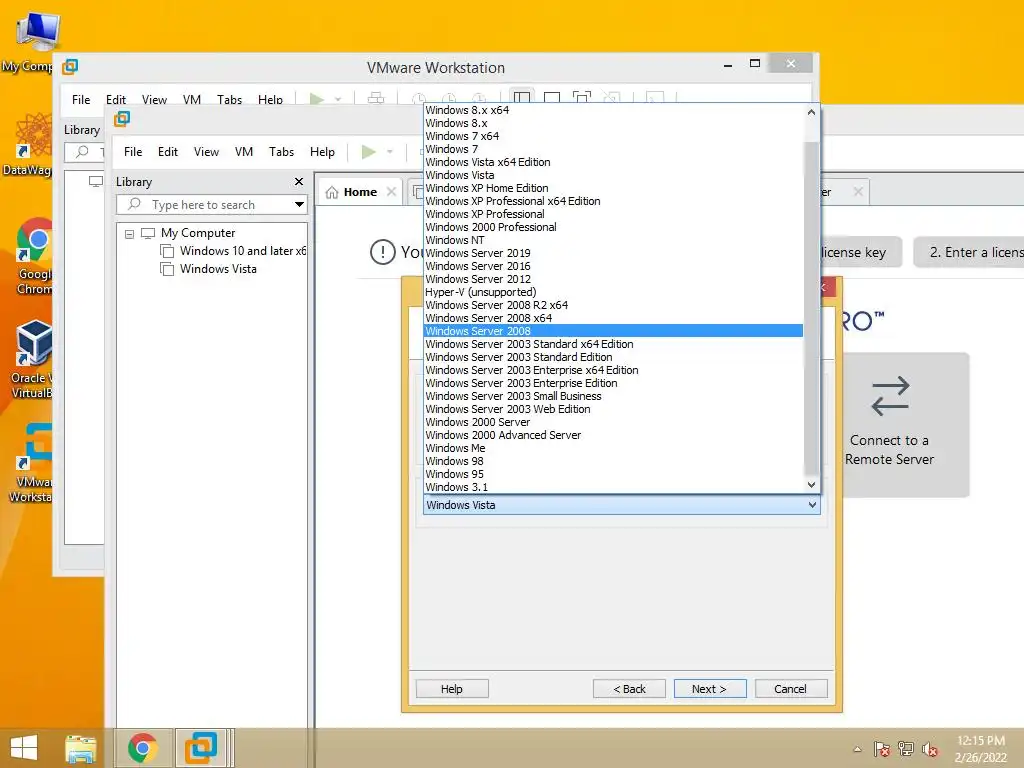Screen dimensions: 1024x768
Task: Click the single window view icon in the back toolbar
Action: point(552,99)
